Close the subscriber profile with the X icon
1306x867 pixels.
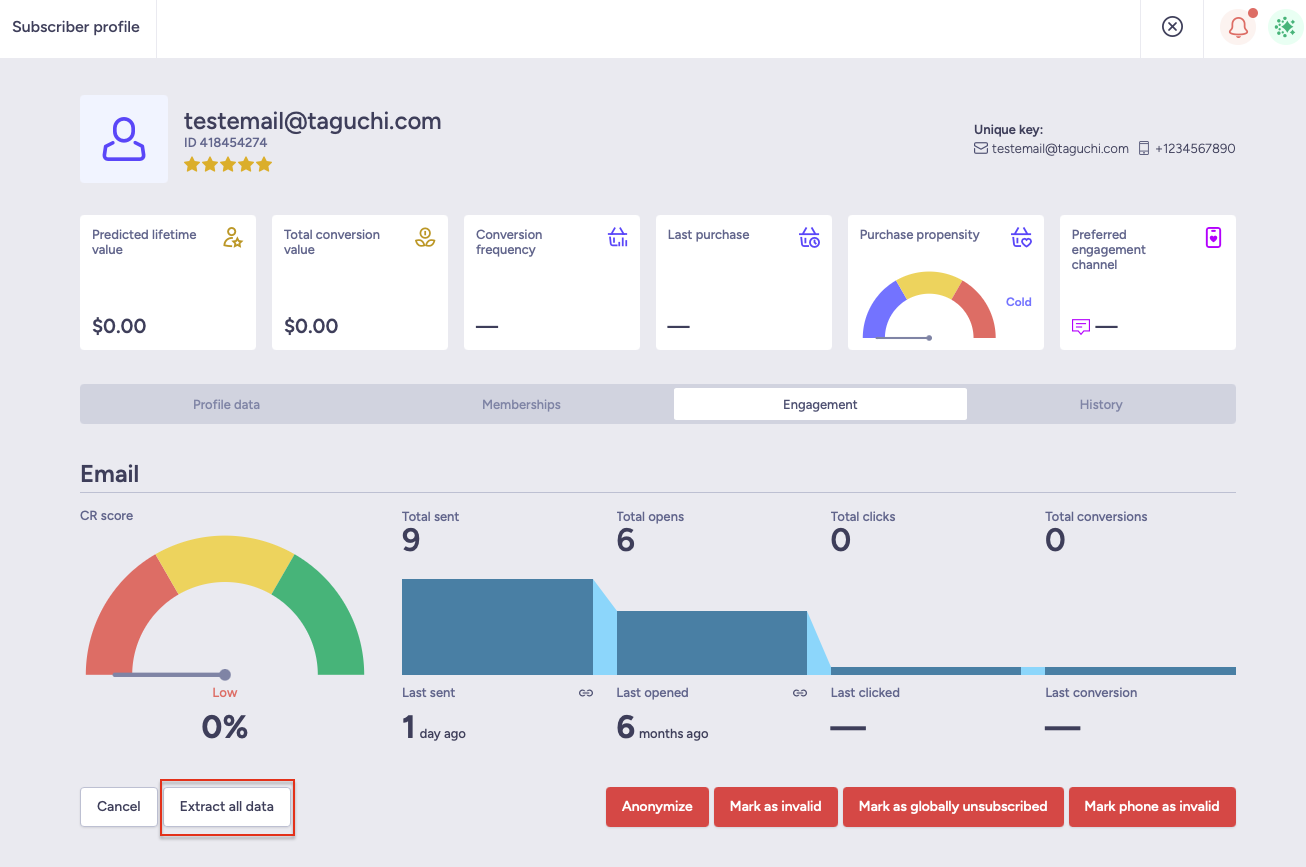(x=1172, y=27)
